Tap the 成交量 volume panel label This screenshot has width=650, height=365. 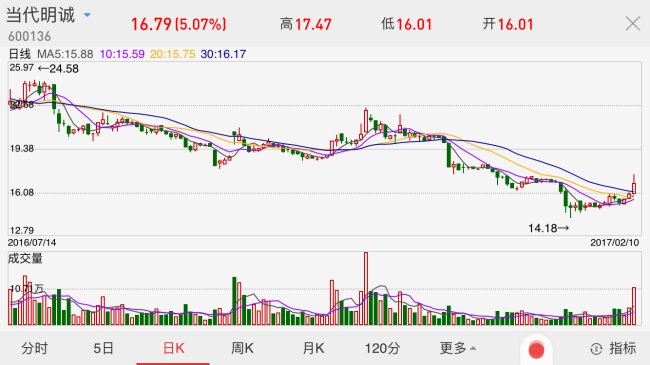(x=25, y=258)
